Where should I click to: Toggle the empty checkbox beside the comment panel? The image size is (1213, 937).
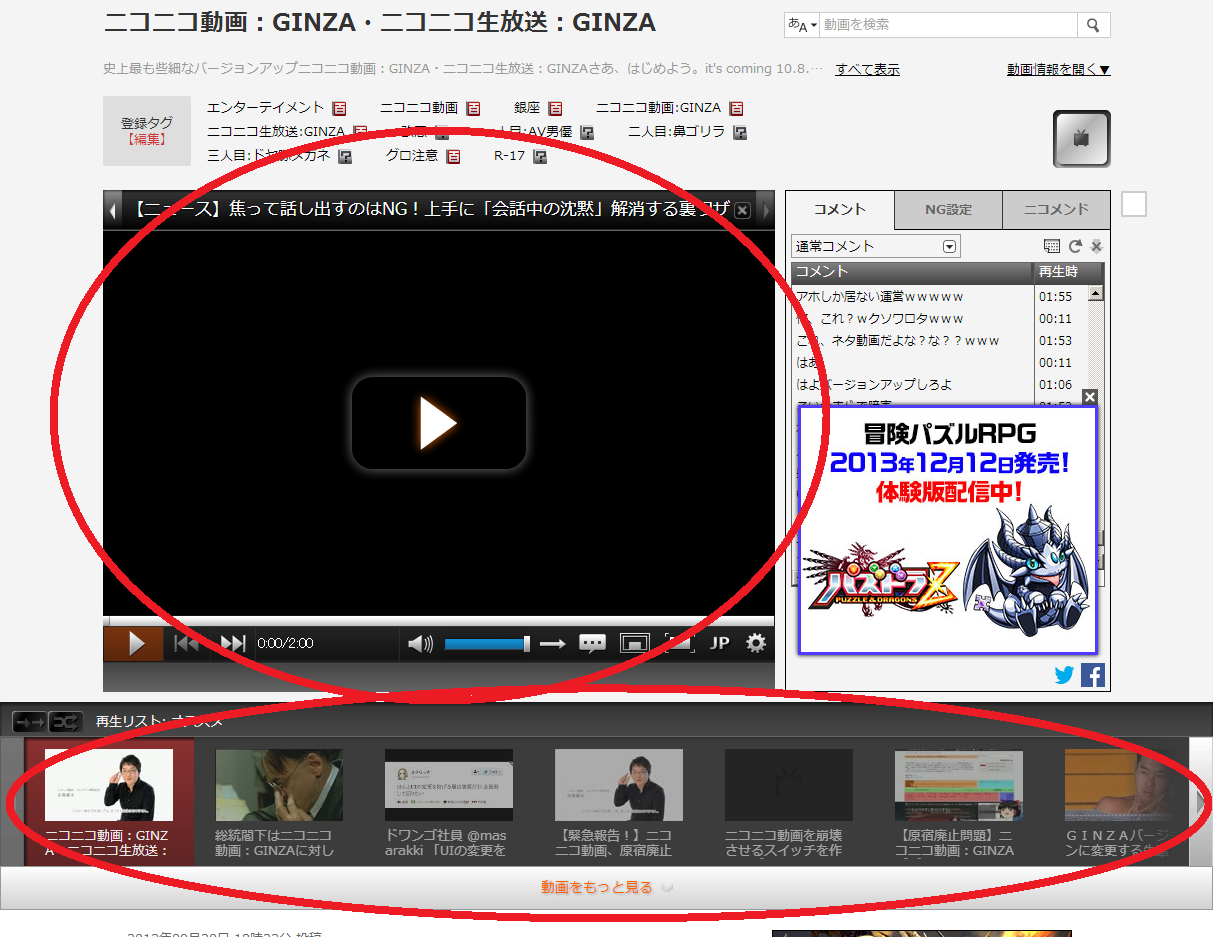click(1133, 204)
